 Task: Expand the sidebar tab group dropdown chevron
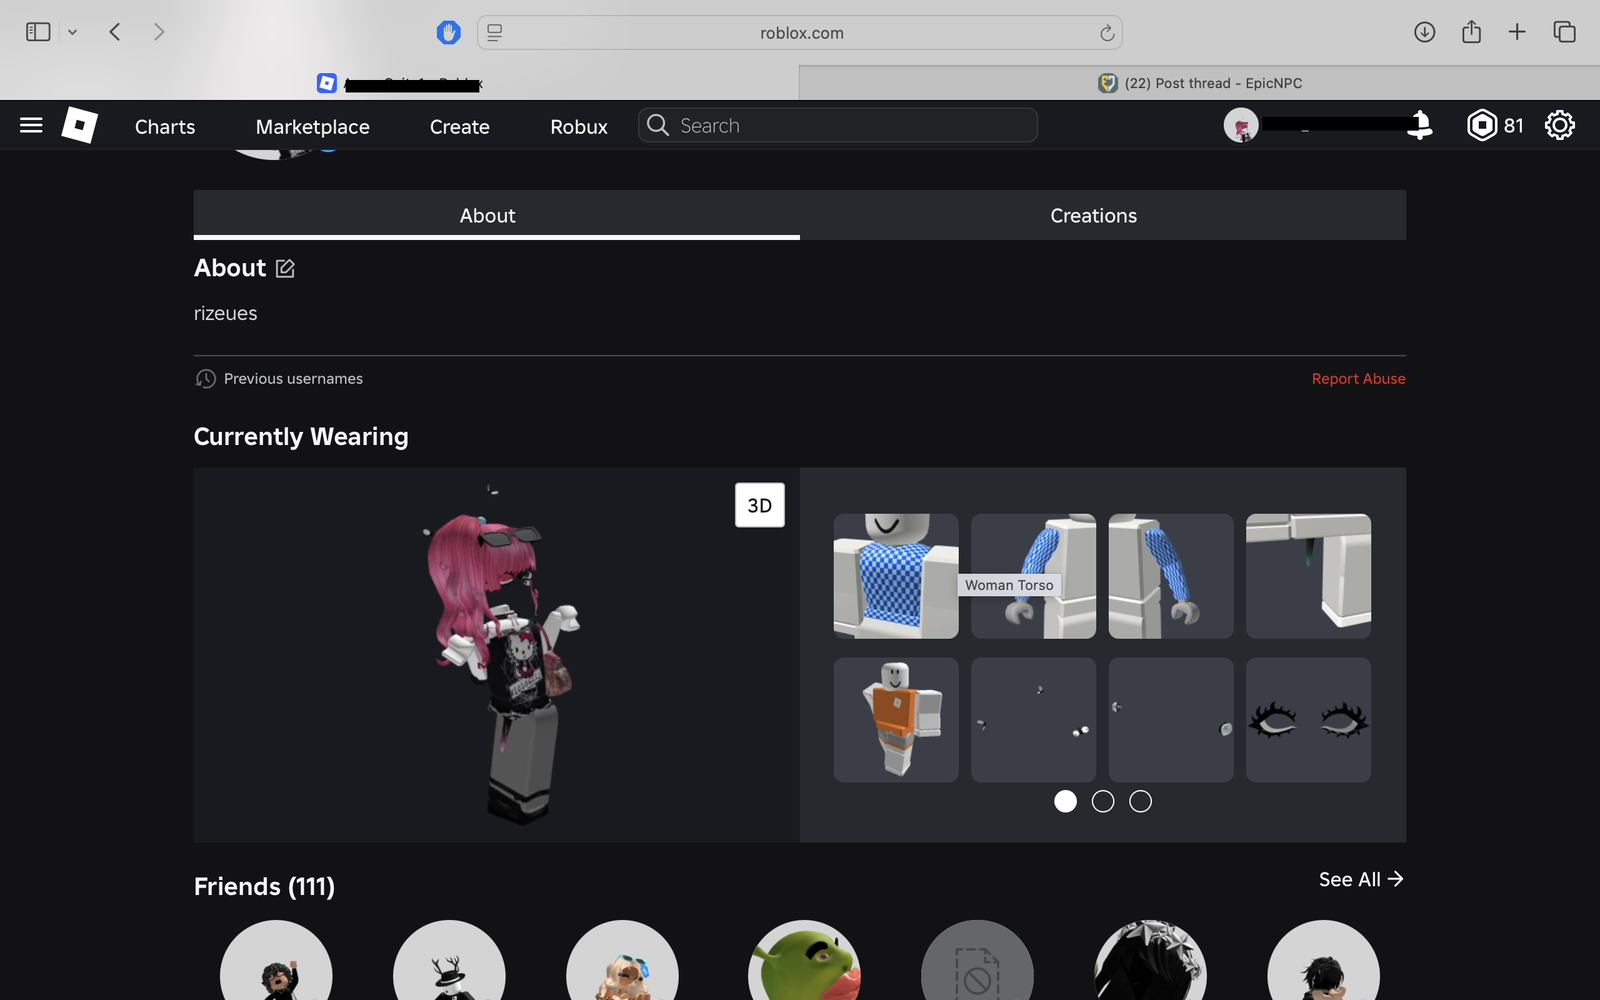(x=72, y=32)
